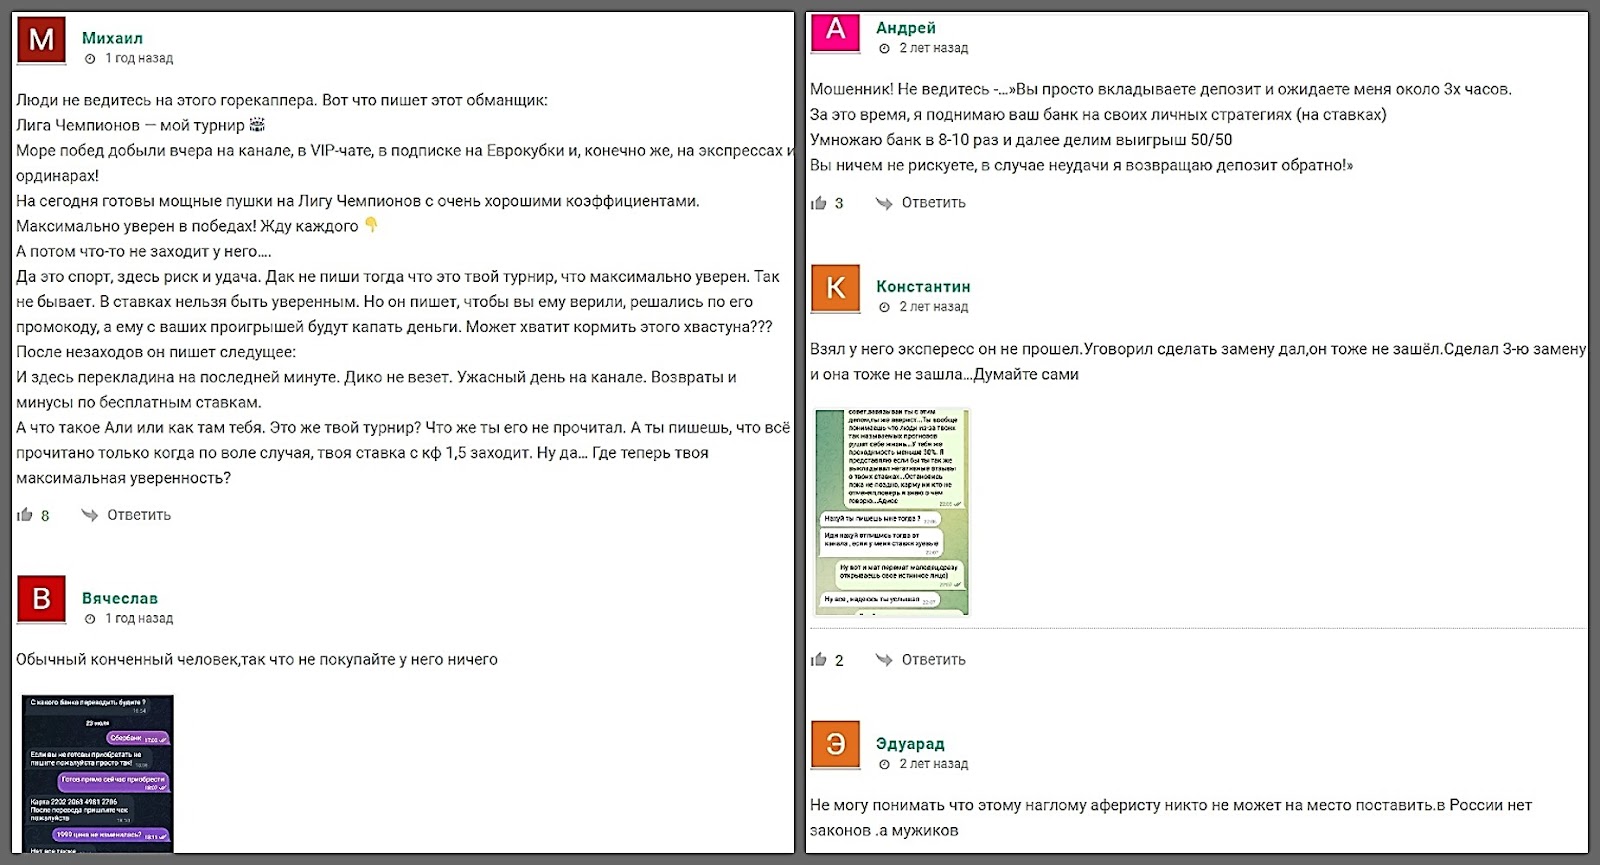Click the timestamp under Эдуарад's name
The height and width of the screenshot is (865, 1600).
click(x=933, y=764)
